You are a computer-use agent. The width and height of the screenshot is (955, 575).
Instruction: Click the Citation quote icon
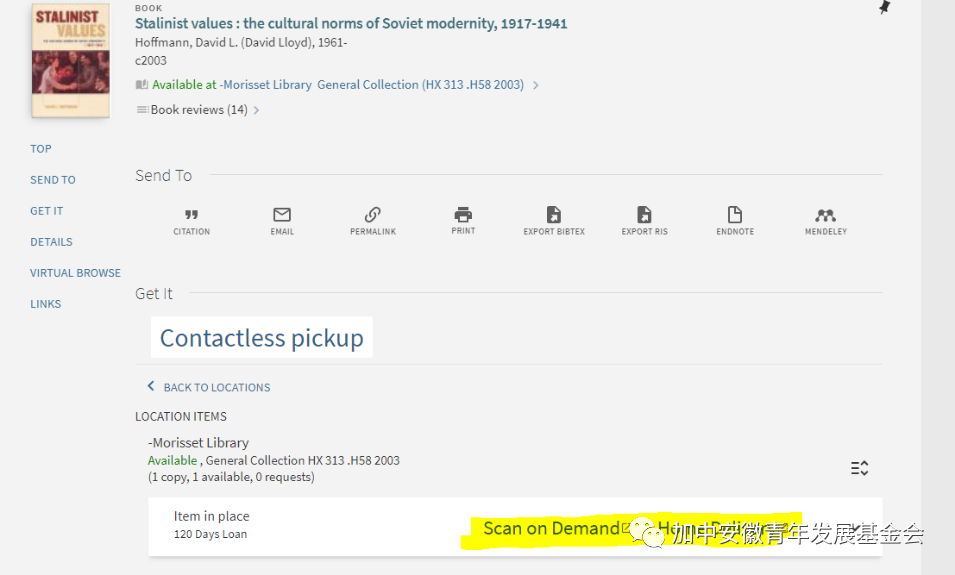click(191, 215)
